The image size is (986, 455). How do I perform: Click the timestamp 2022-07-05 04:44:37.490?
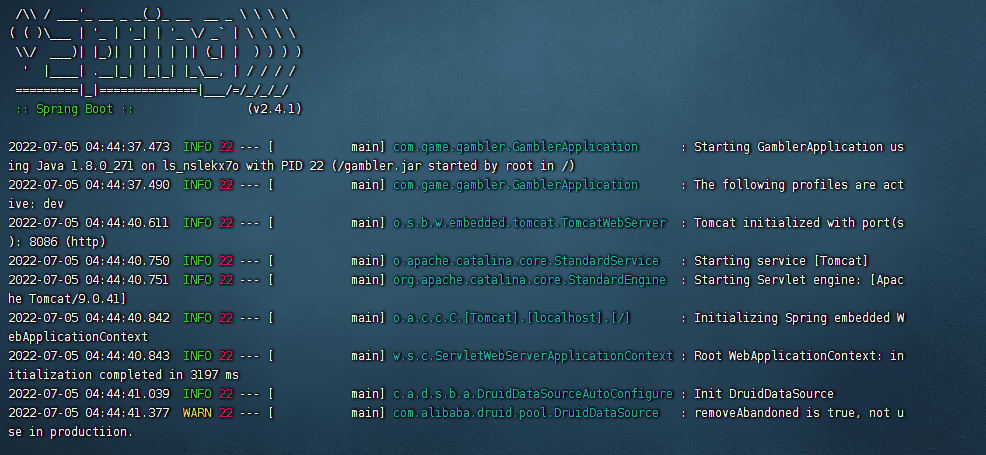(x=89, y=185)
